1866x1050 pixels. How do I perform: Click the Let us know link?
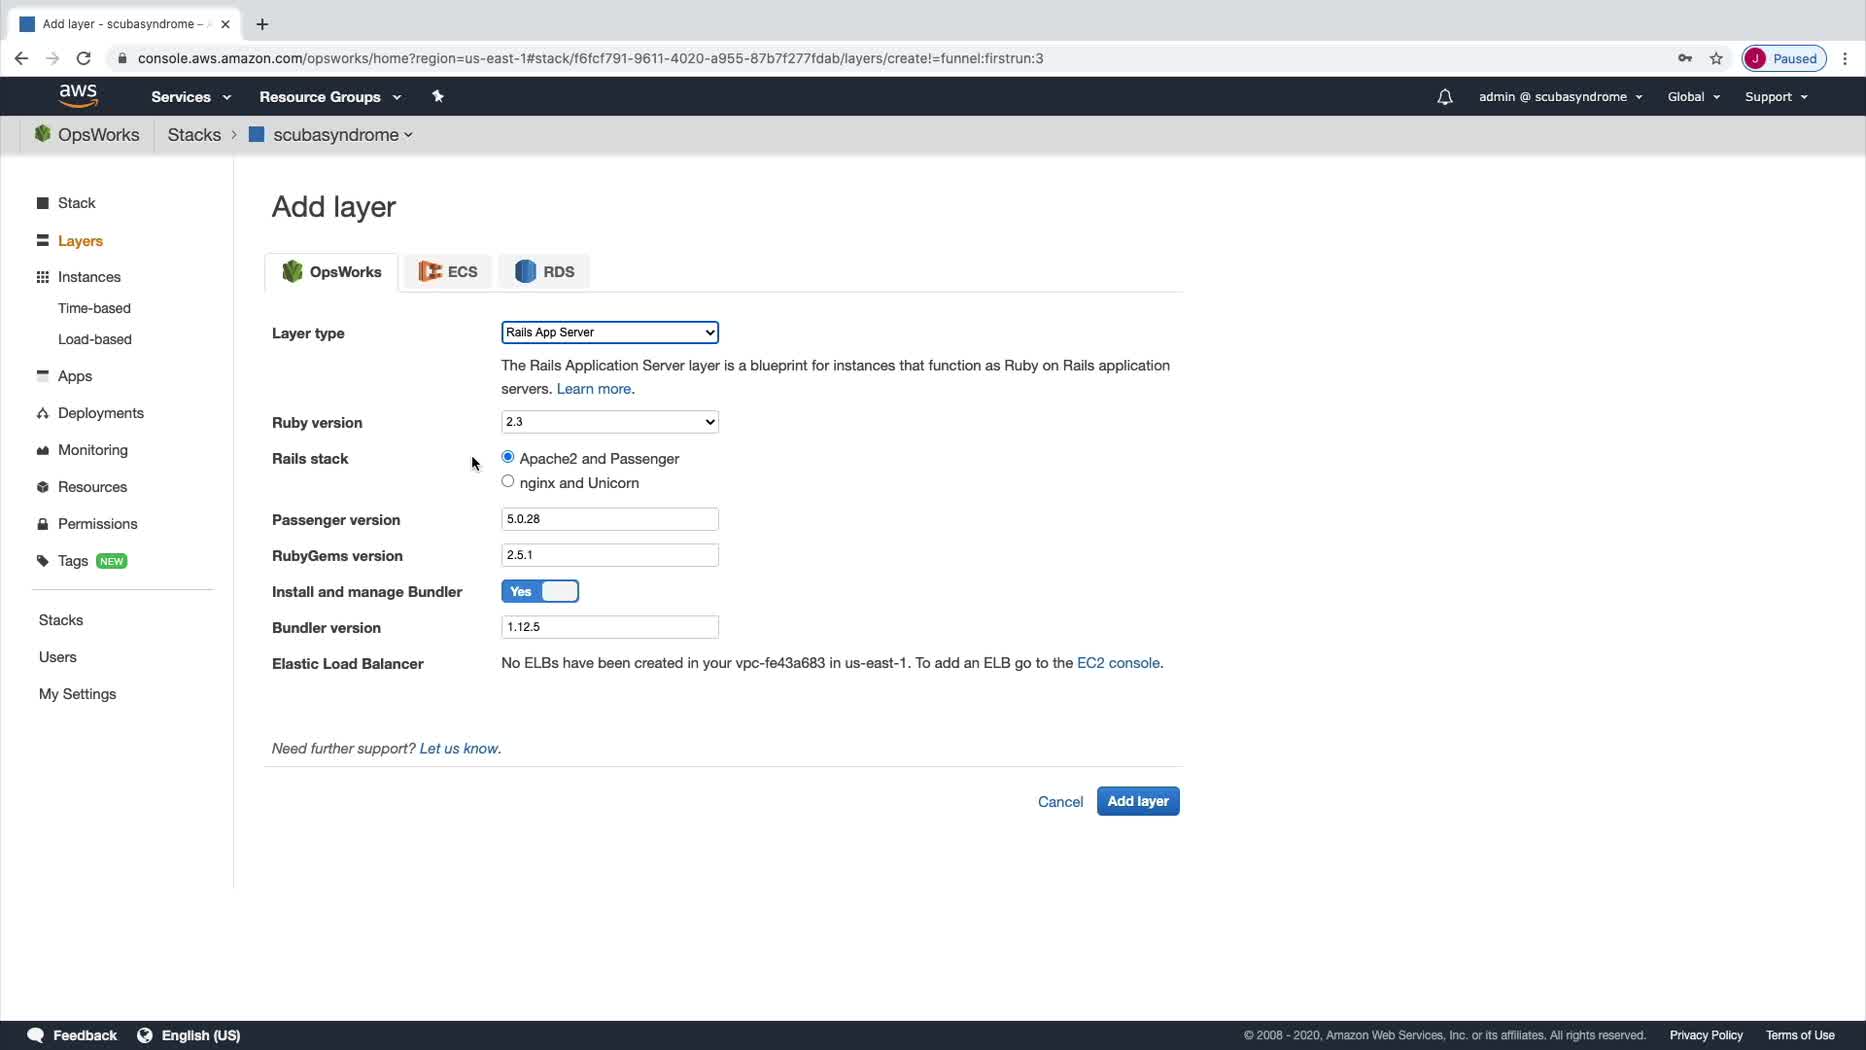point(459,748)
